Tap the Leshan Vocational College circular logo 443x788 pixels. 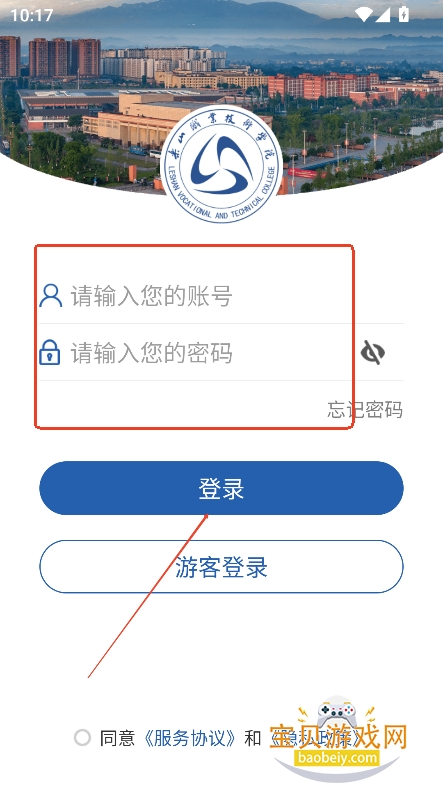(221, 164)
